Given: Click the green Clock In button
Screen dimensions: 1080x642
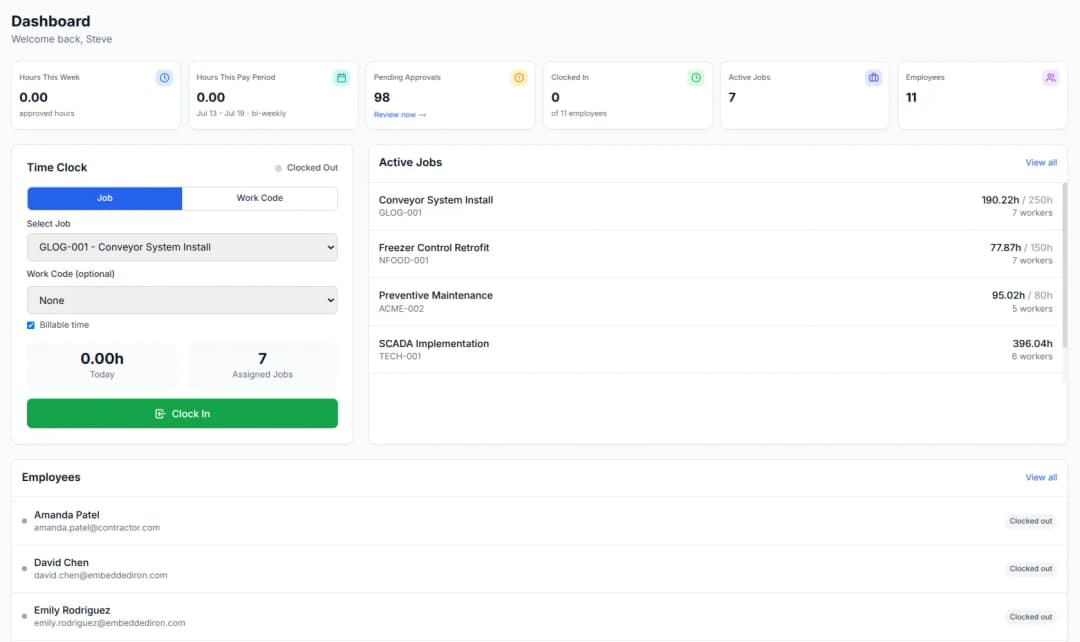Looking at the screenshot, I should (x=182, y=413).
